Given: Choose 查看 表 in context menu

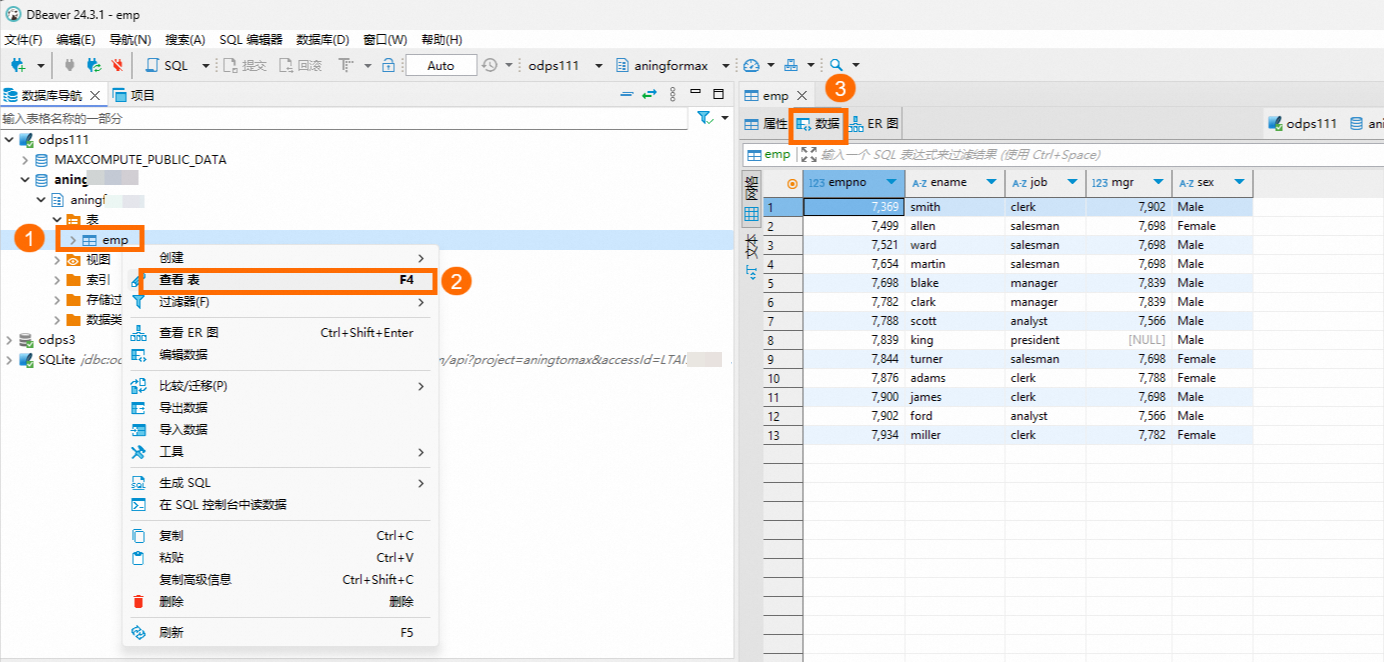Looking at the screenshot, I should click(x=282, y=280).
